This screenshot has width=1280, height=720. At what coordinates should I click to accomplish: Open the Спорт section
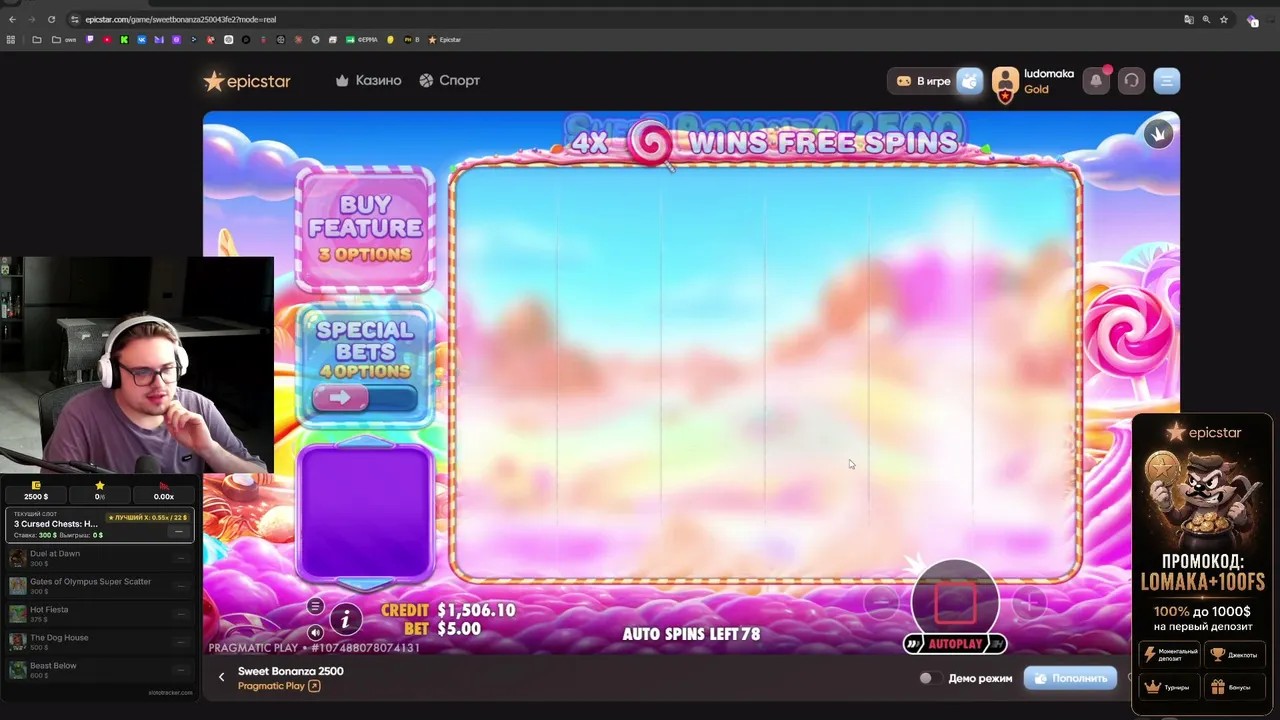click(449, 80)
